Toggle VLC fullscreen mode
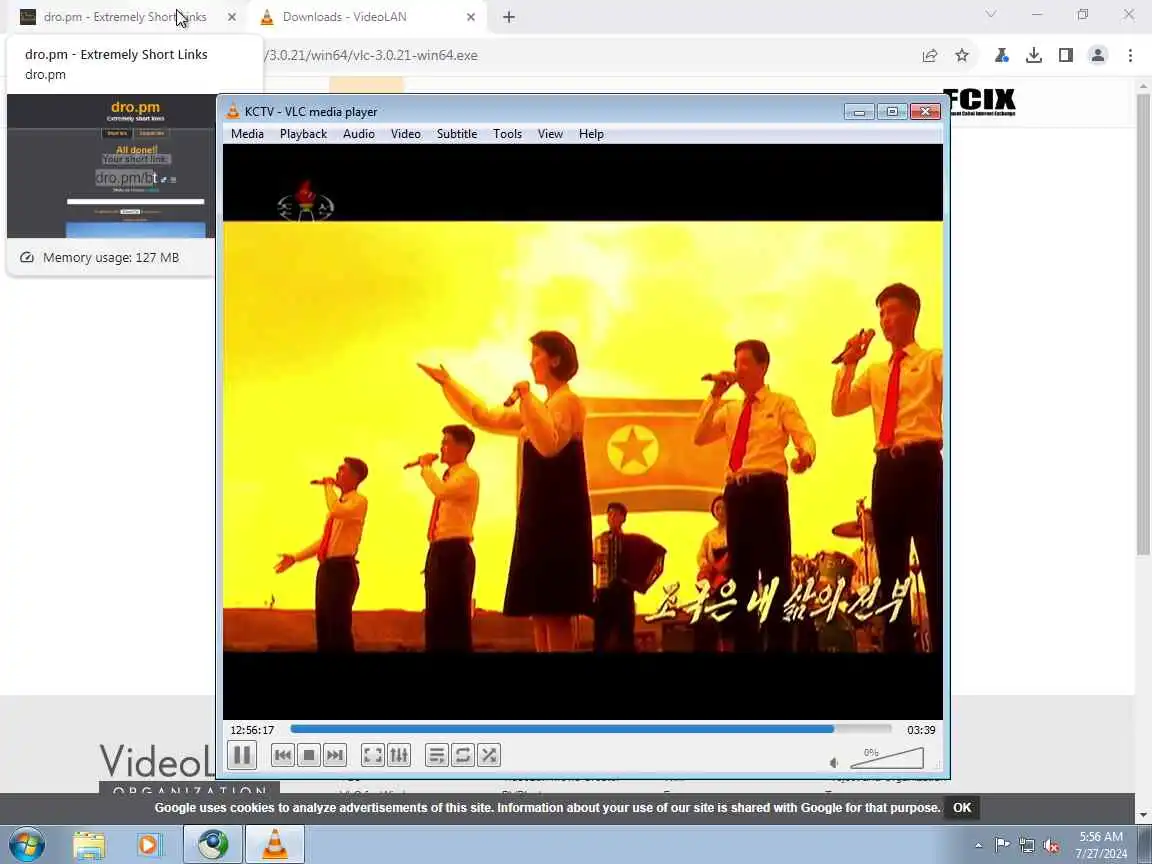 pyautogui.click(x=373, y=755)
